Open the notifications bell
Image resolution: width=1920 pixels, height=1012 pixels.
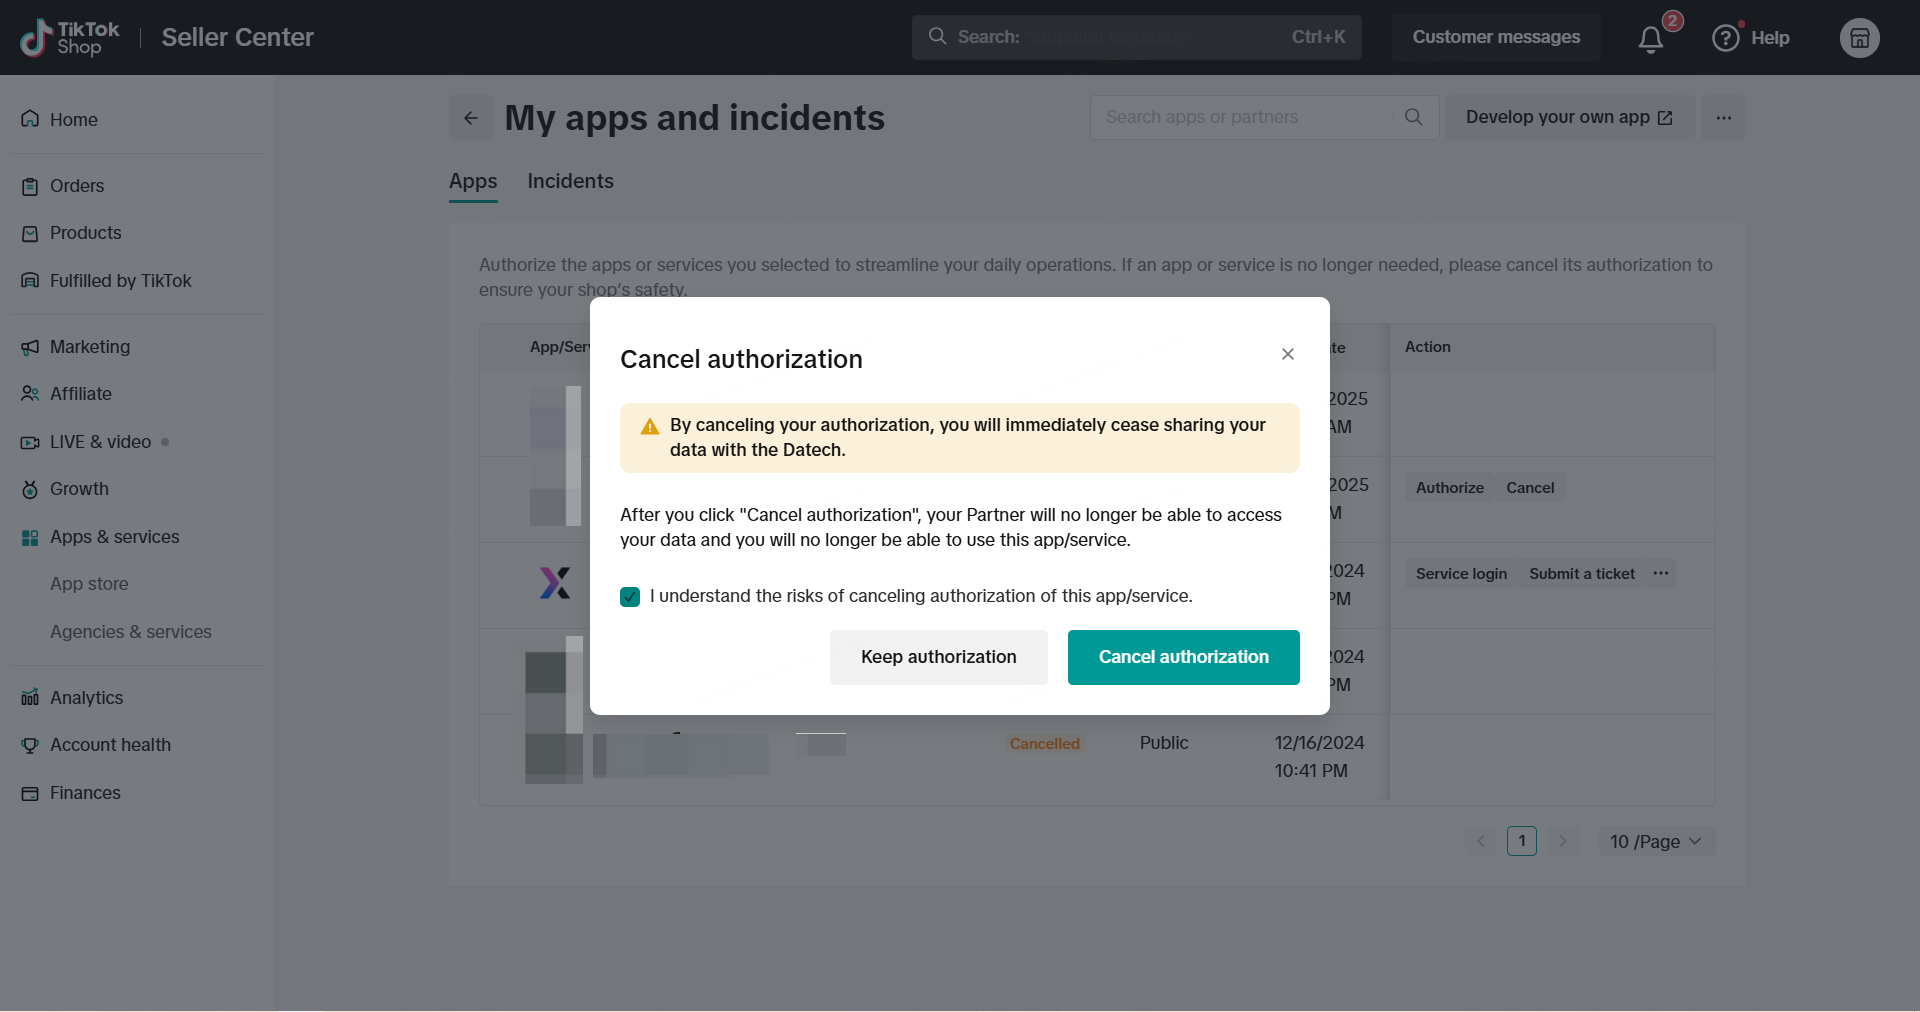point(1651,39)
